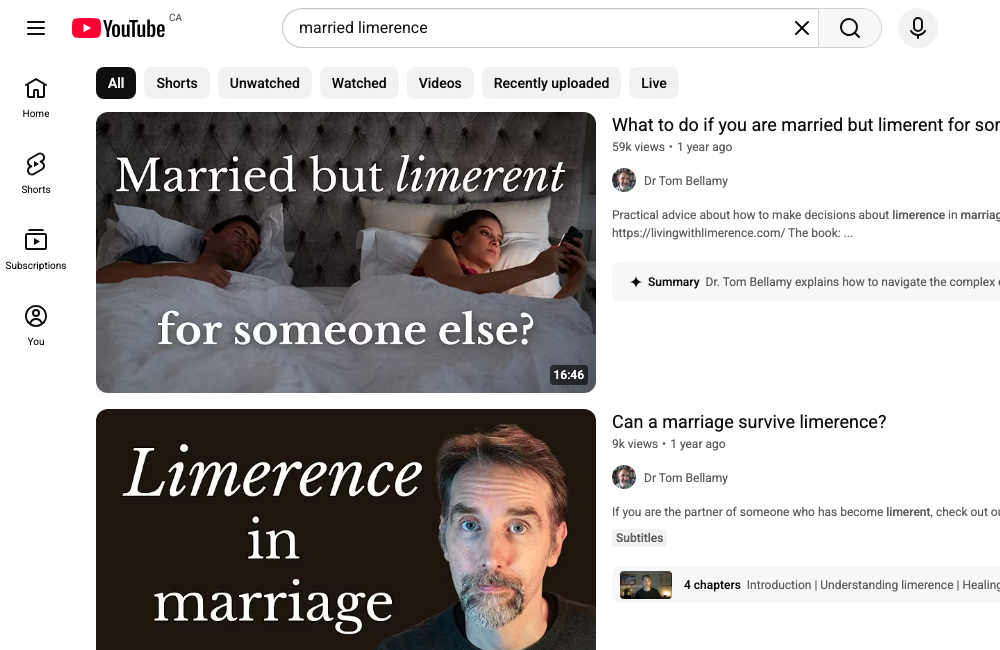Select the All filter chip
1000x650 pixels.
click(116, 83)
